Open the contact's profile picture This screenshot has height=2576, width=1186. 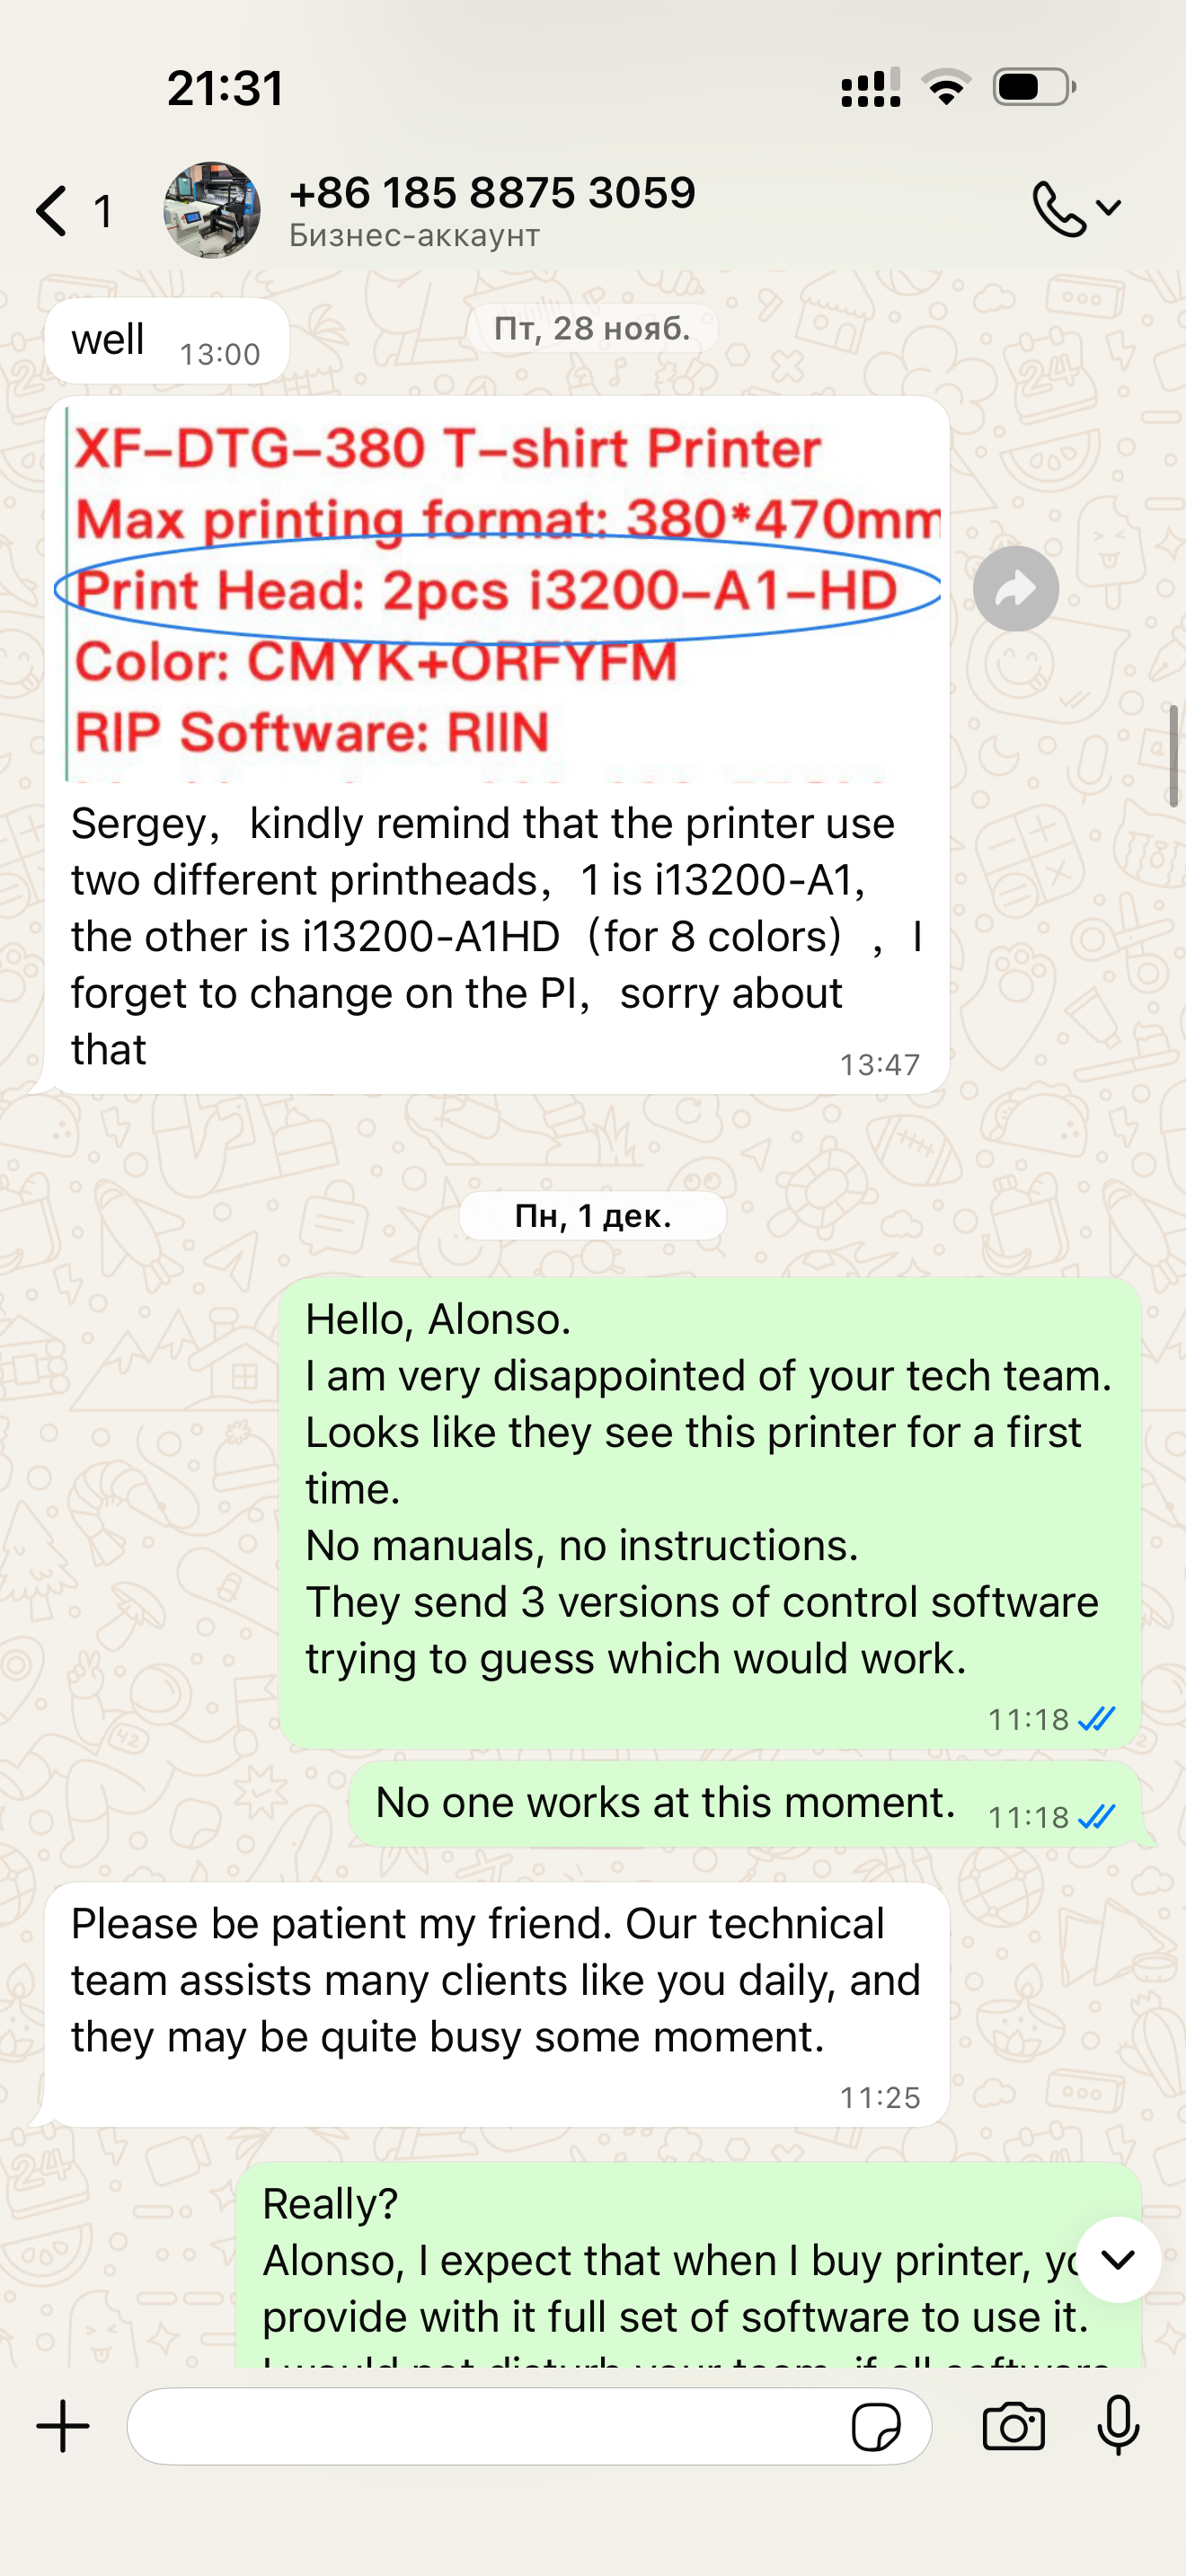pyautogui.click(x=212, y=211)
